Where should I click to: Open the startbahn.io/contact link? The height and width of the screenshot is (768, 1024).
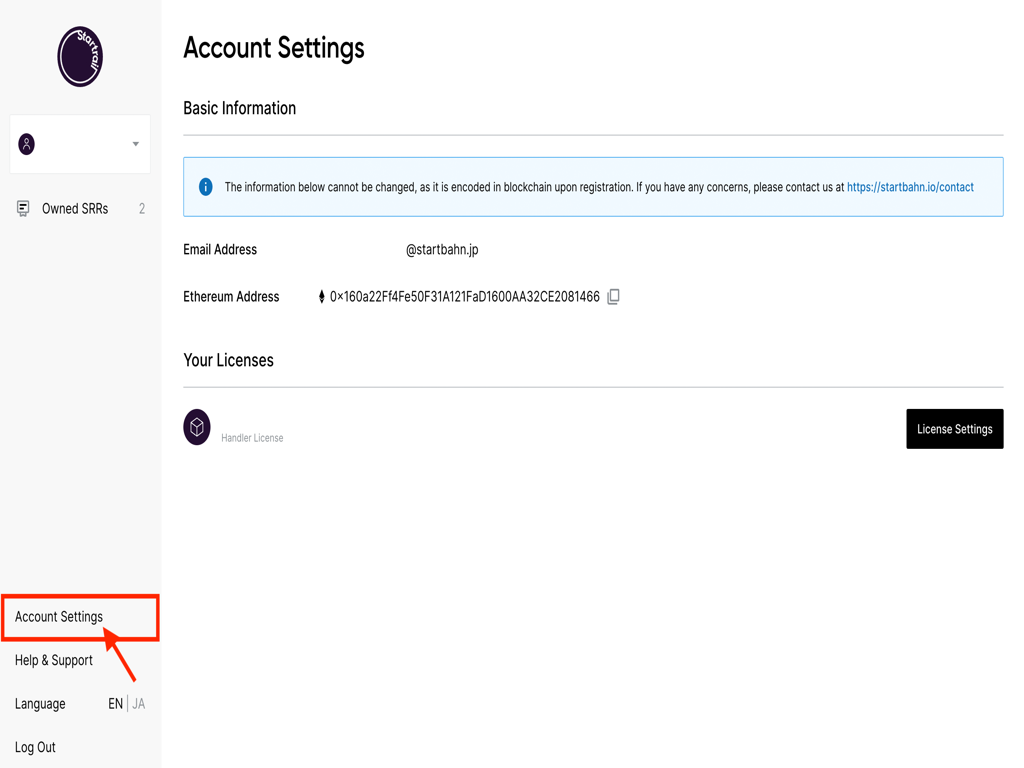pos(909,187)
